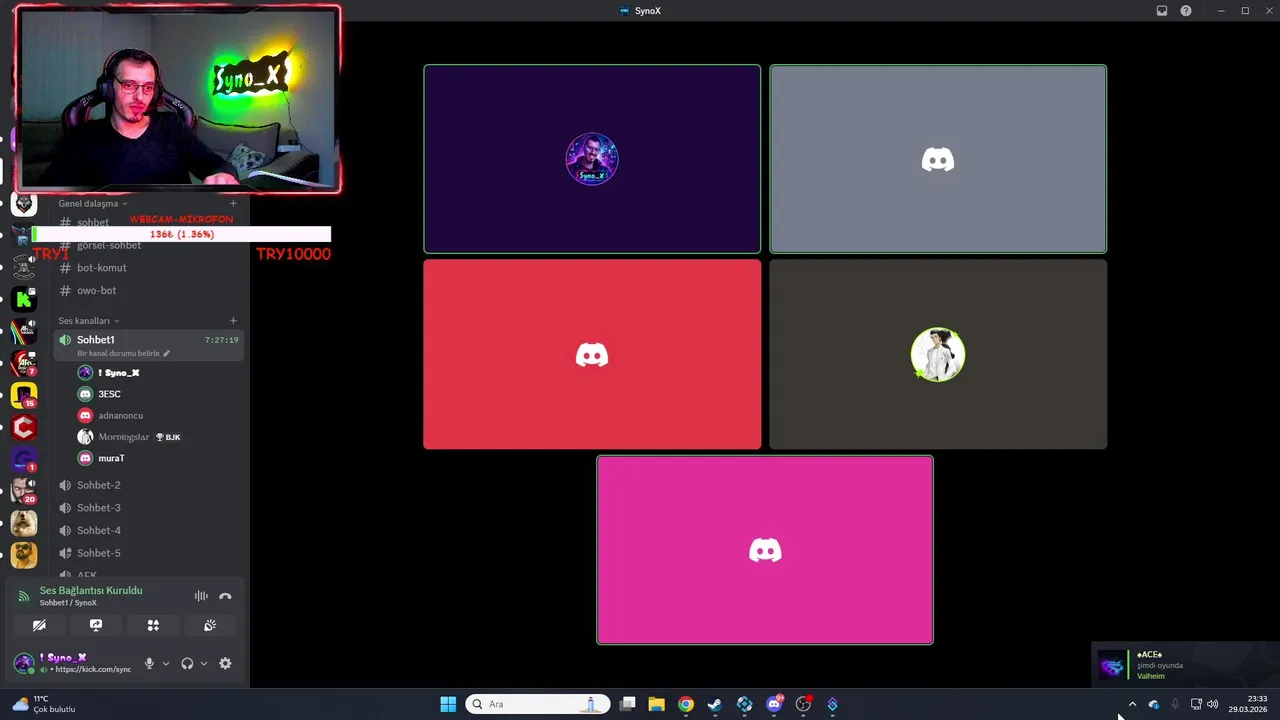The height and width of the screenshot is (720, 1280).
Task: Add channel to Genel dalaşma
Action: point(233,203)
